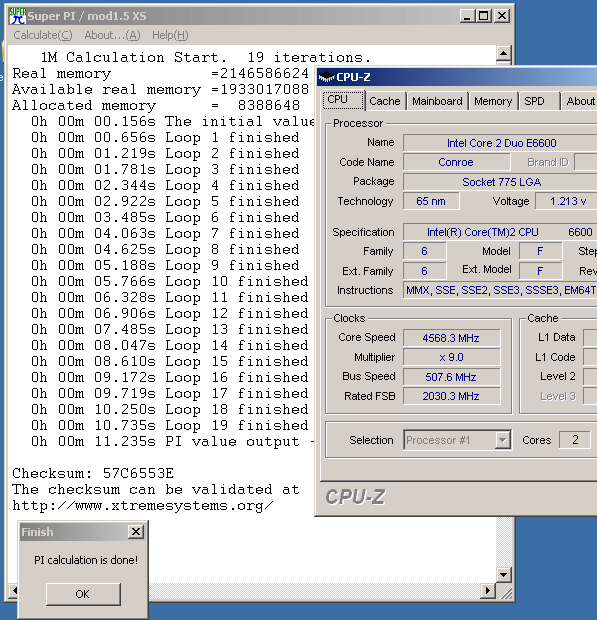
Task: Click the Bus Speed value 507.6 MHz
Action: (452, 377)
